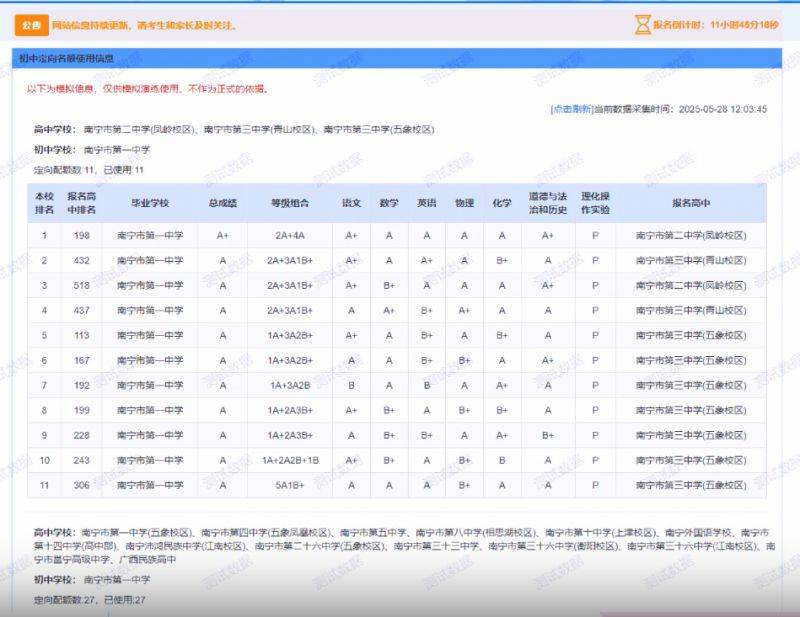This screenshot has width=800, height=617.
Task: Click the hourglass countdown icon
Action: [642, 25]
